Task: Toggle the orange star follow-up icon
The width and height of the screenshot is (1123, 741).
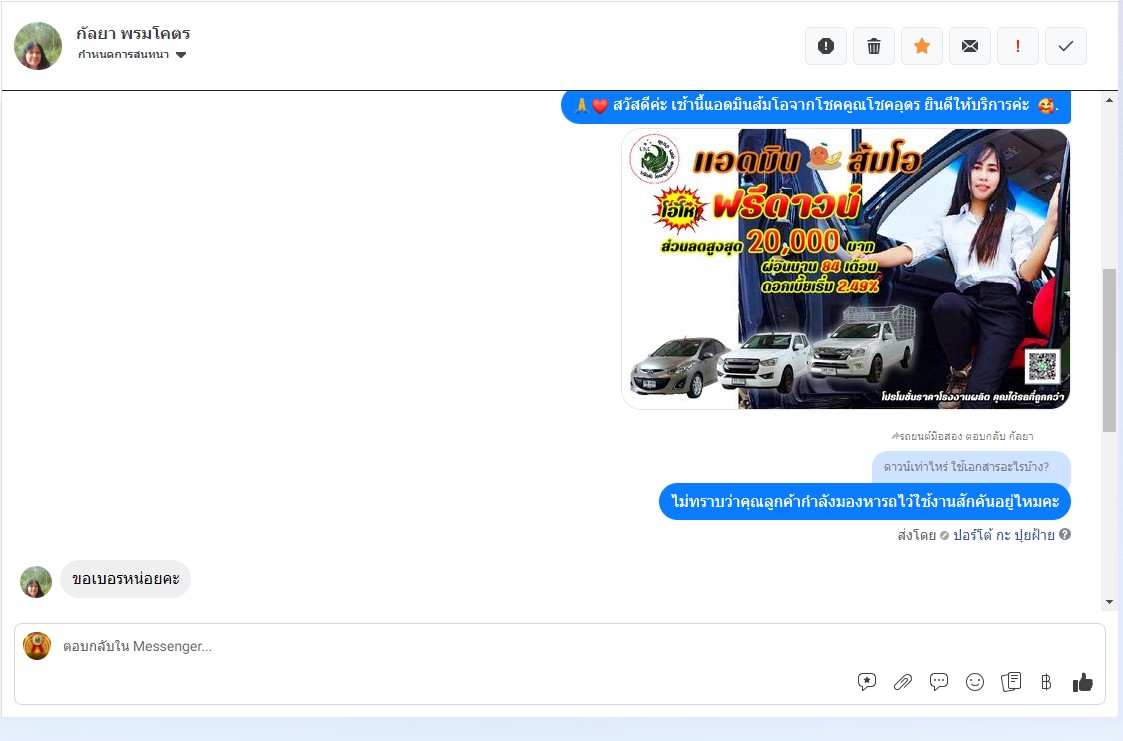Action: coord(922,46)
